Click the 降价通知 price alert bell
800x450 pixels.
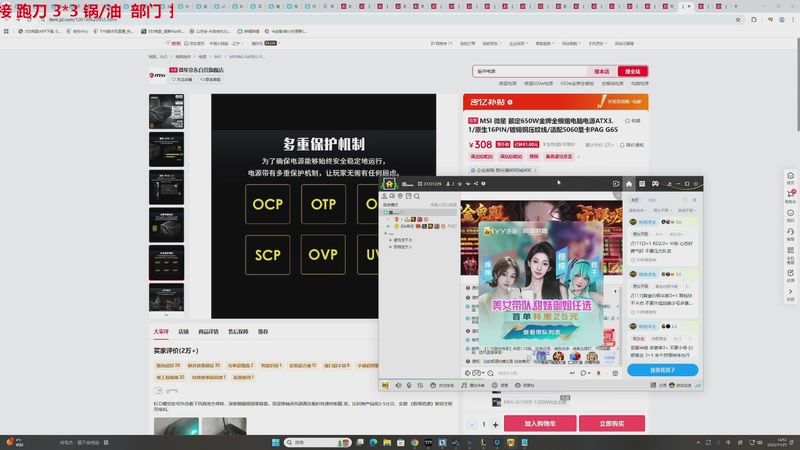click(x=632, y=145)
